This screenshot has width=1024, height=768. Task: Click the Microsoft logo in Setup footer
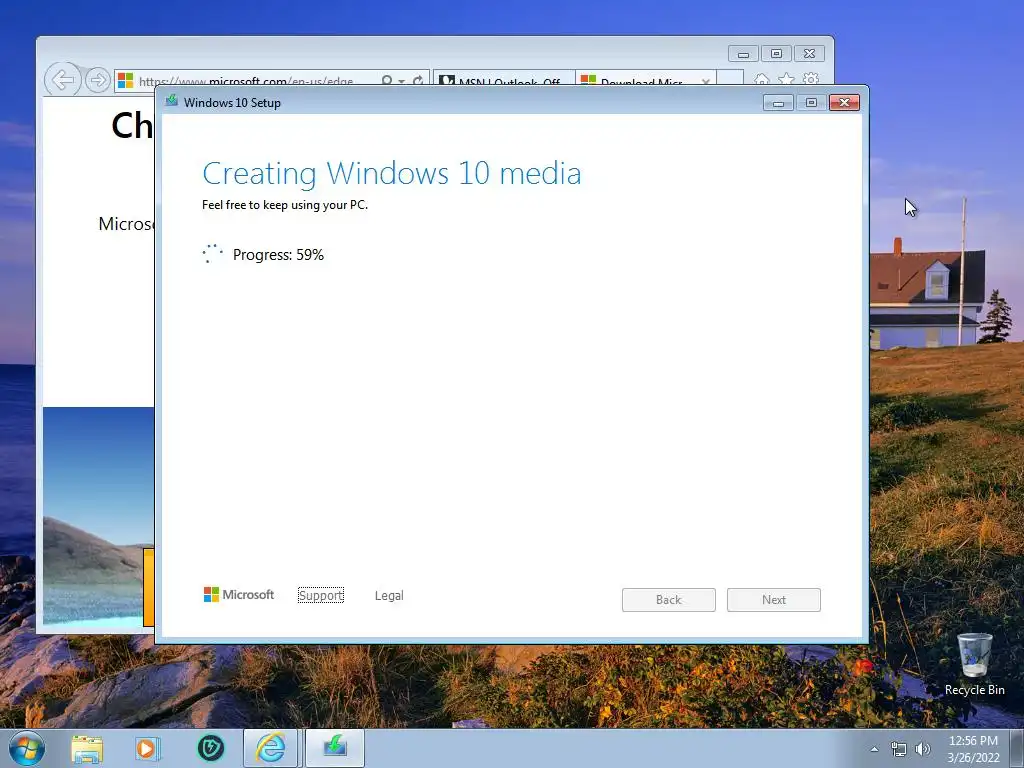click(x=239, y=594)
